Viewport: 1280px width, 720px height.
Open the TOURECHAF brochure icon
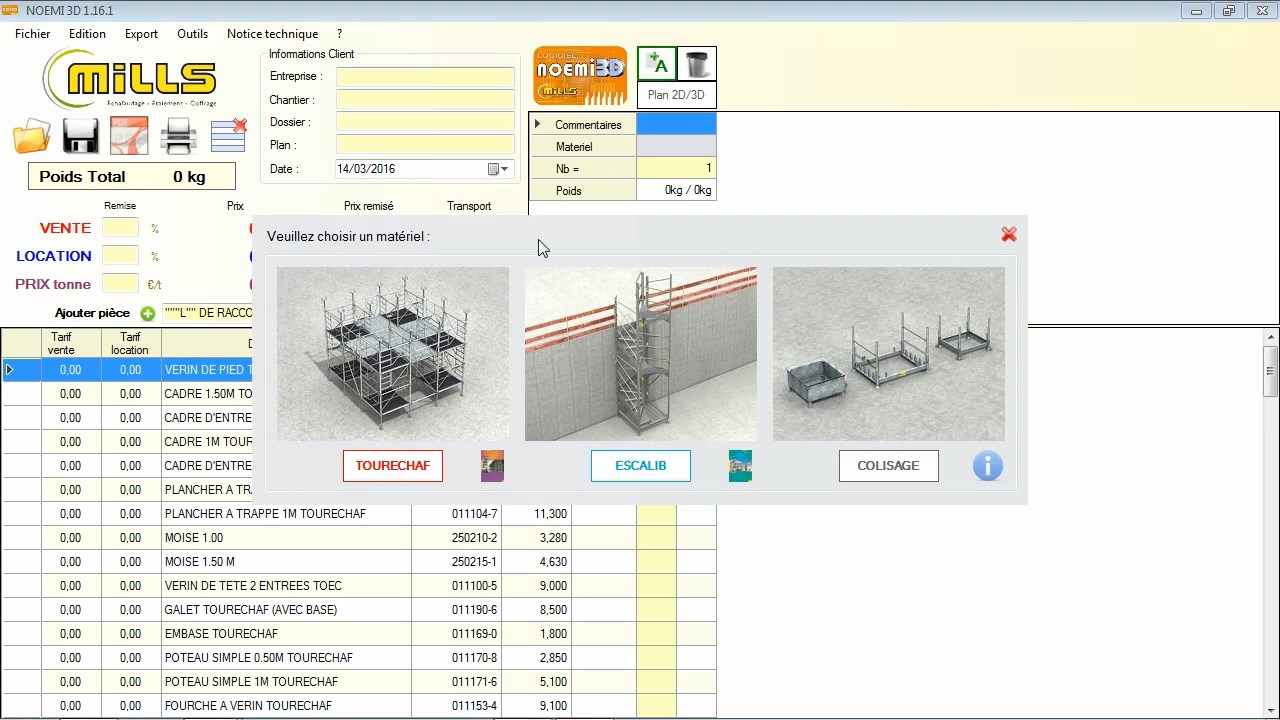(x=492, y=466)
